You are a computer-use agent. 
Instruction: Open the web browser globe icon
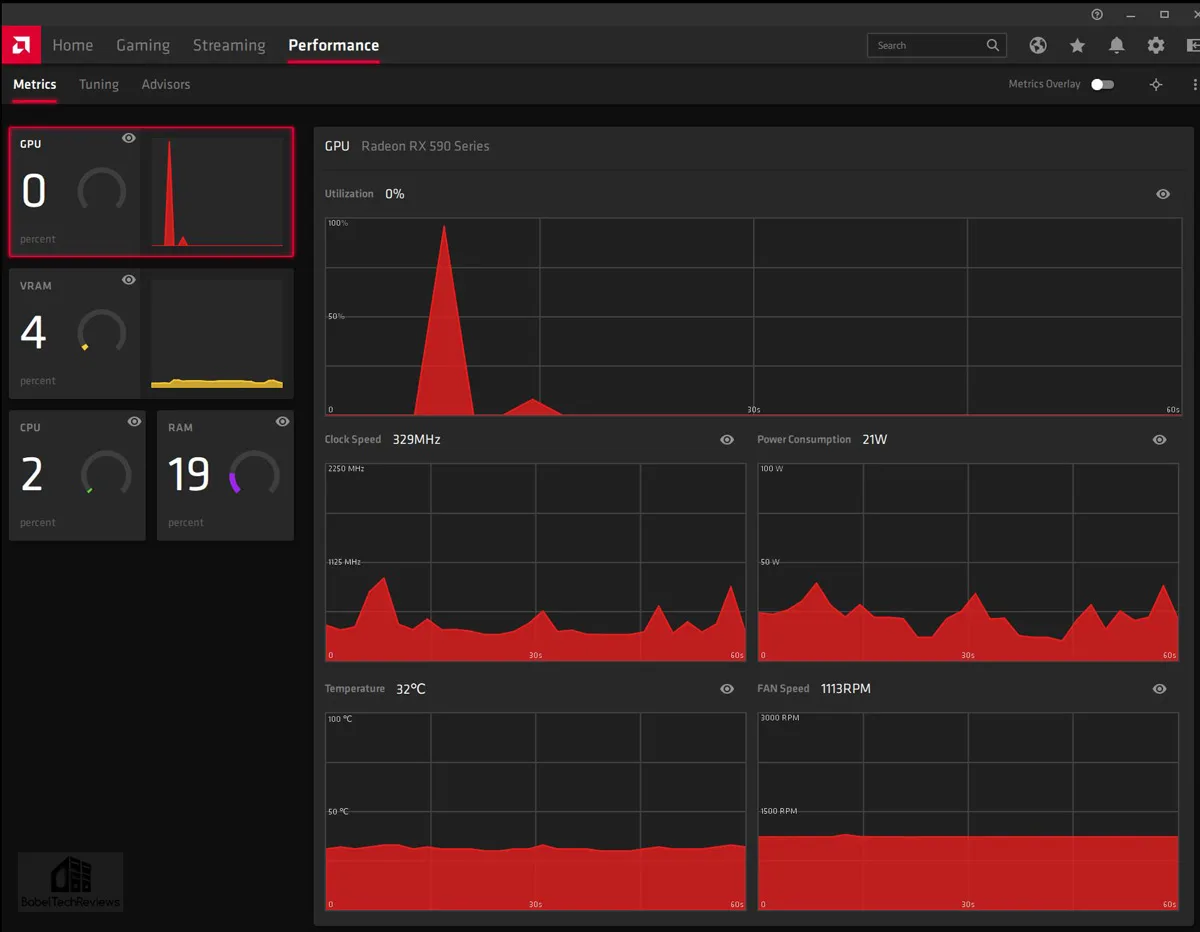coord(1038,45)
